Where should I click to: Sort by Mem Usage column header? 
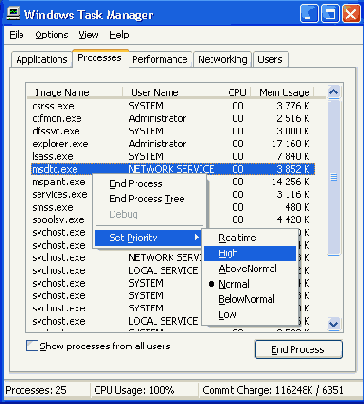pos(282,92)
